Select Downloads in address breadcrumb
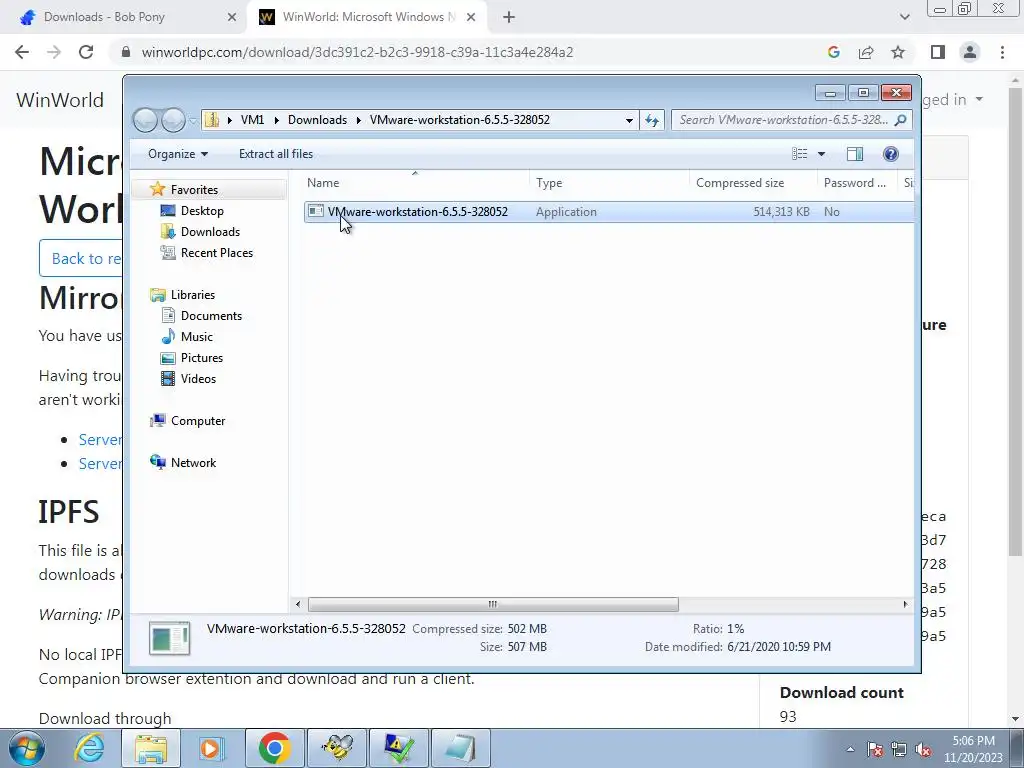Image resolution: width=1024 pixels, height=768 pixels. coord(317,120)
